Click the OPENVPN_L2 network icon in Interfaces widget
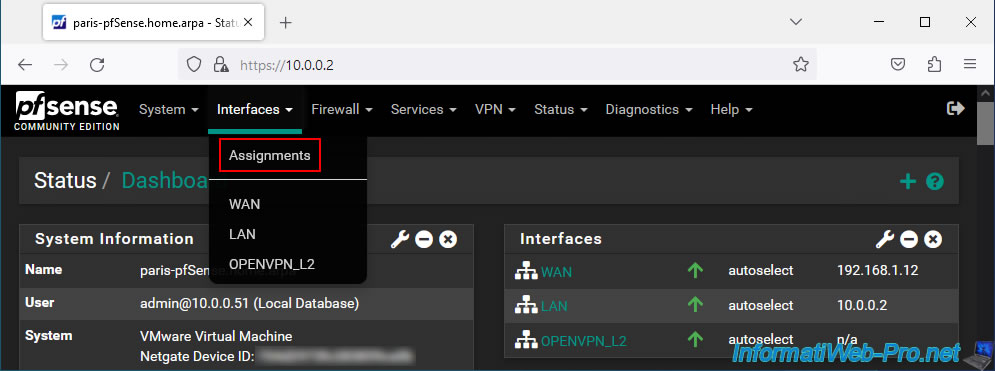 click(526, 341)
